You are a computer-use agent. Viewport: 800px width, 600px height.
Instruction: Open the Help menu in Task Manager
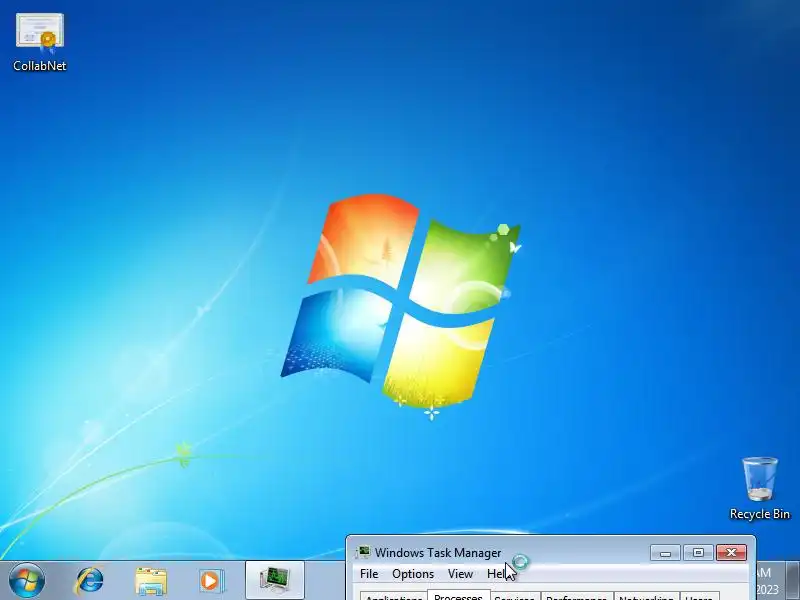click(x=498, y=574)
